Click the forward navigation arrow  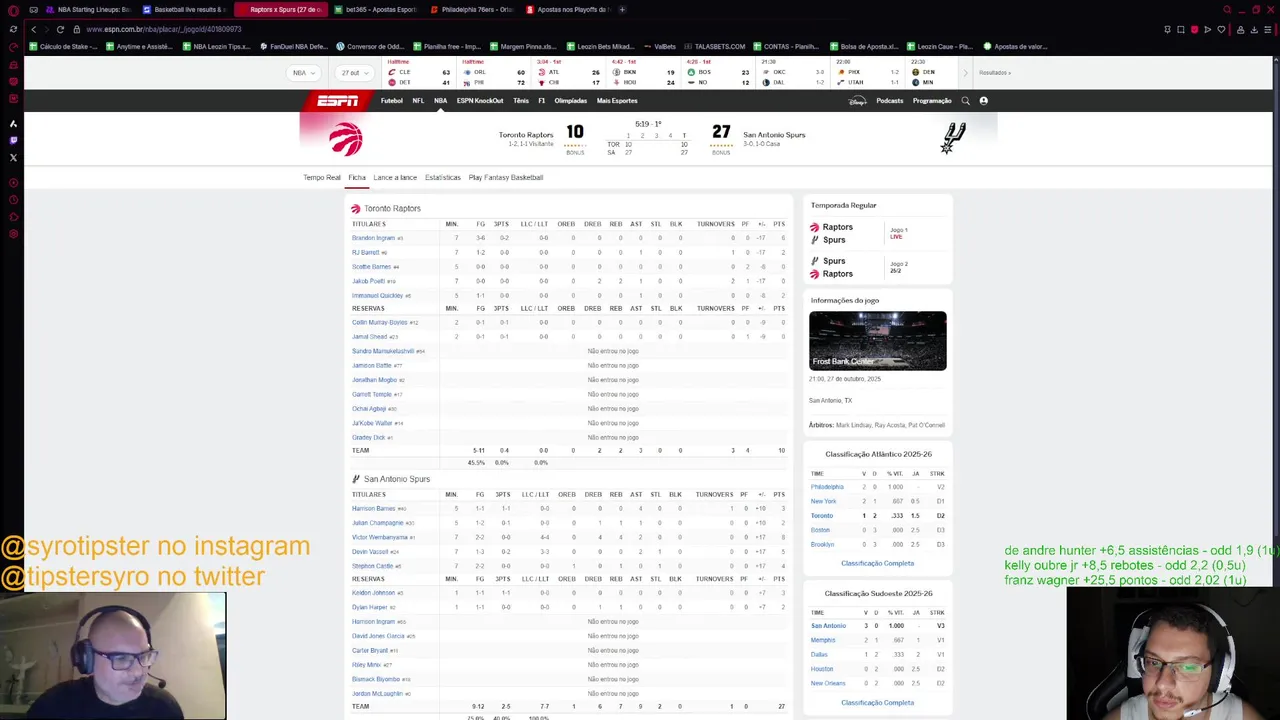coord(46,29)
